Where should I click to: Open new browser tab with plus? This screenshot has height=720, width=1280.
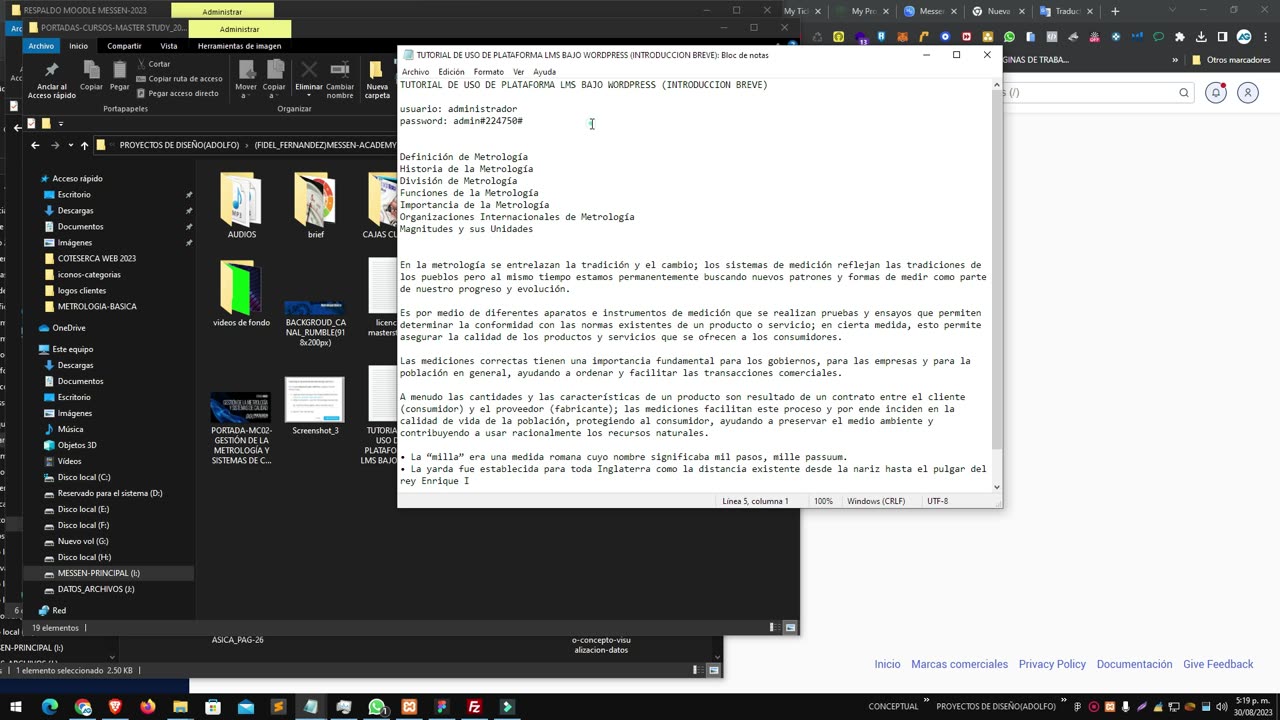1115,11
